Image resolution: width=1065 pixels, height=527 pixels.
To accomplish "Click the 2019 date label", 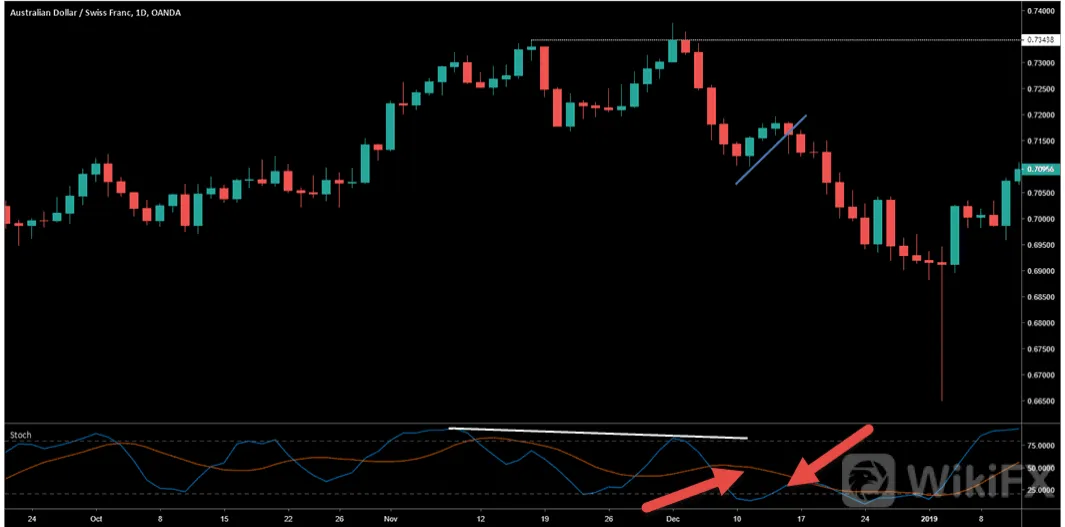I will click(929, 517).
